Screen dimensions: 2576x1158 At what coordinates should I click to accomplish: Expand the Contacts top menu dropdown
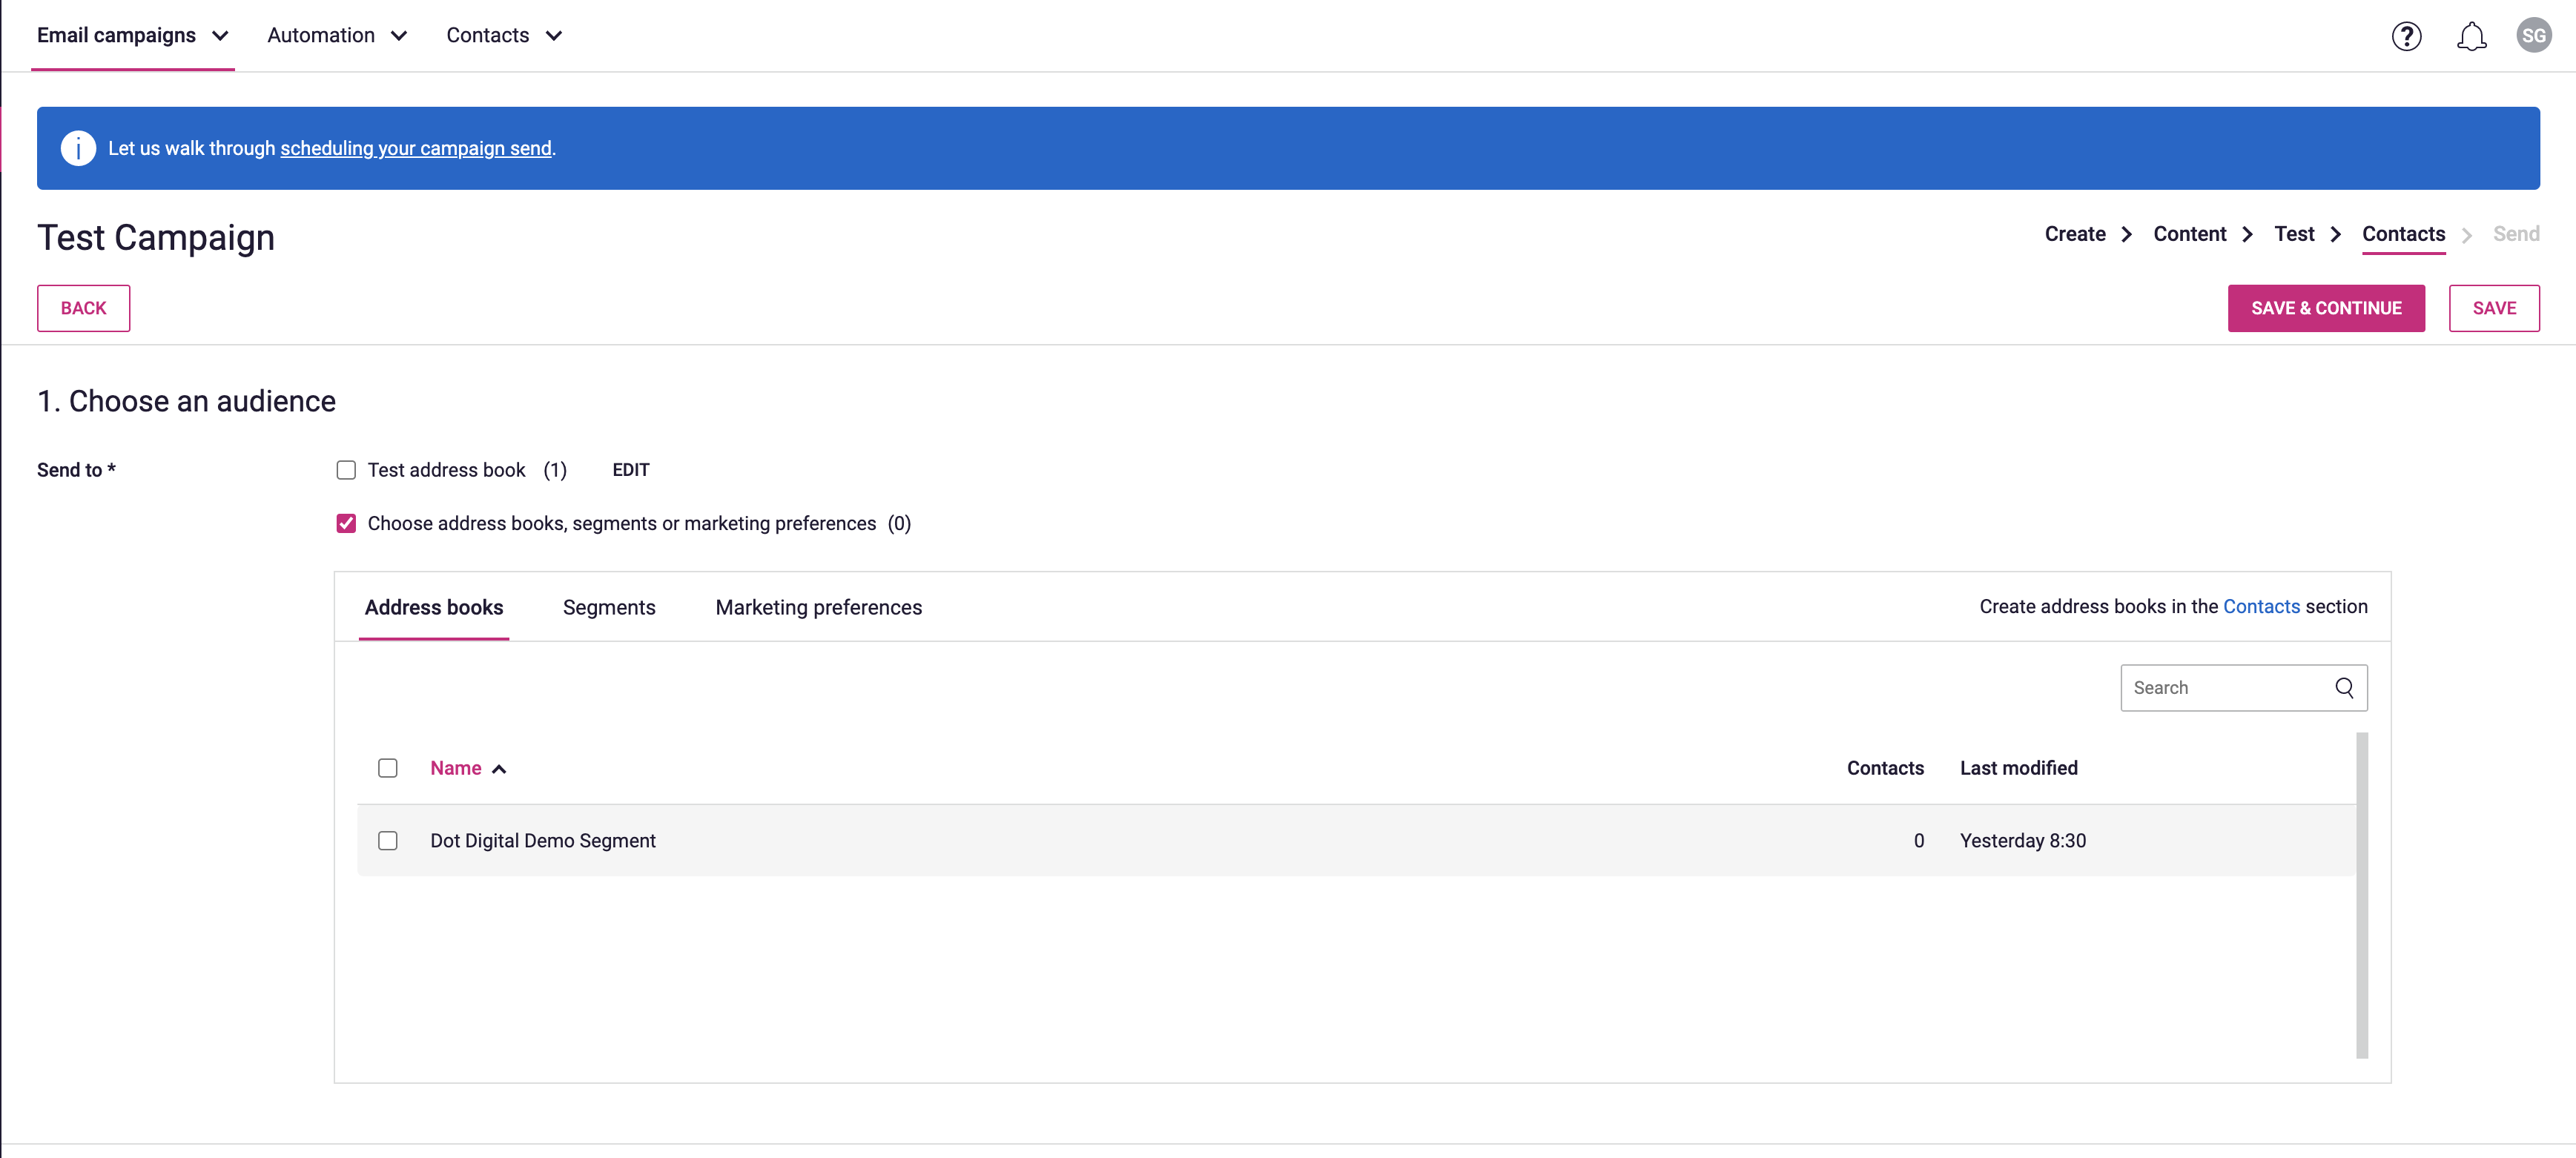click(504, 36)
